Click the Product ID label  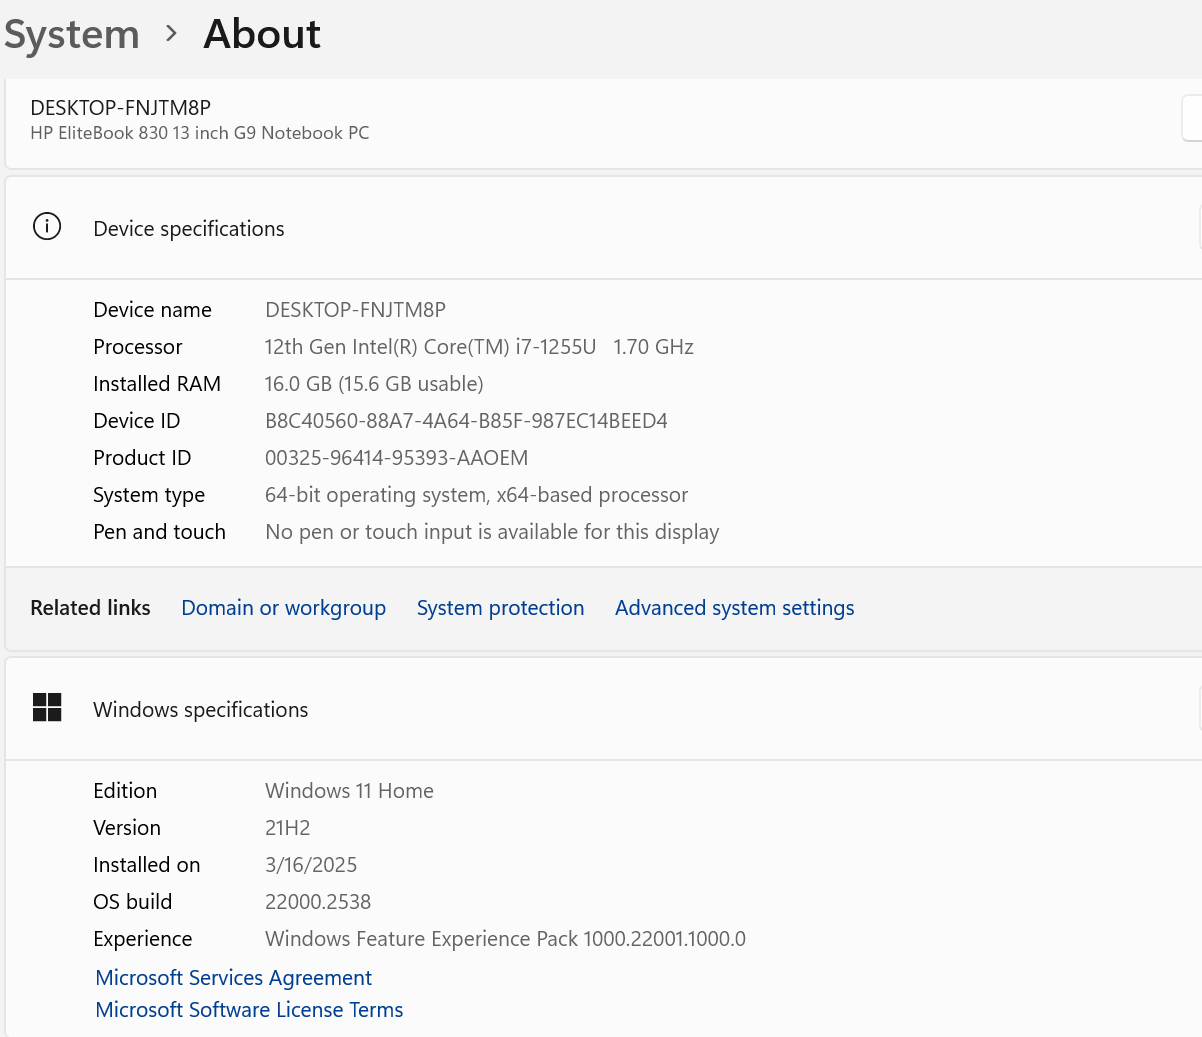tap(142, 458)
